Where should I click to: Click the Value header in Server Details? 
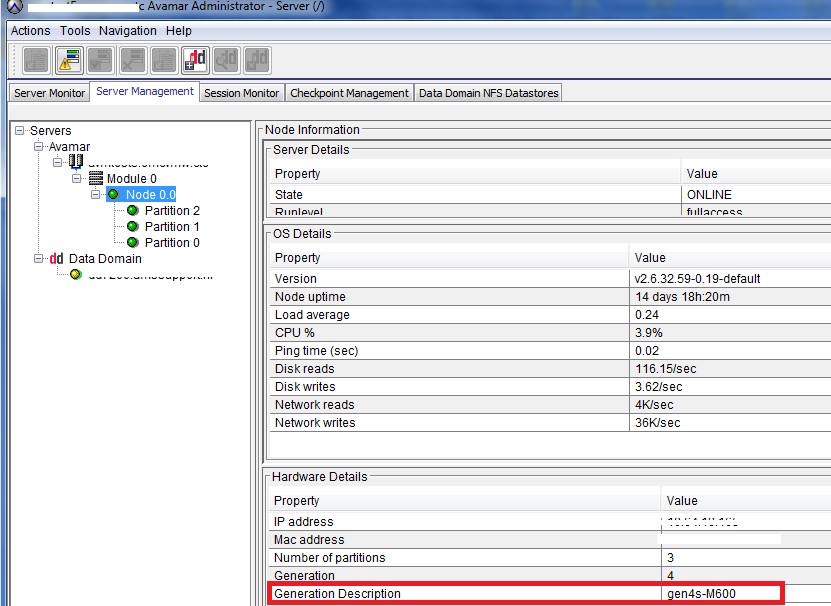tap(702, 174)
